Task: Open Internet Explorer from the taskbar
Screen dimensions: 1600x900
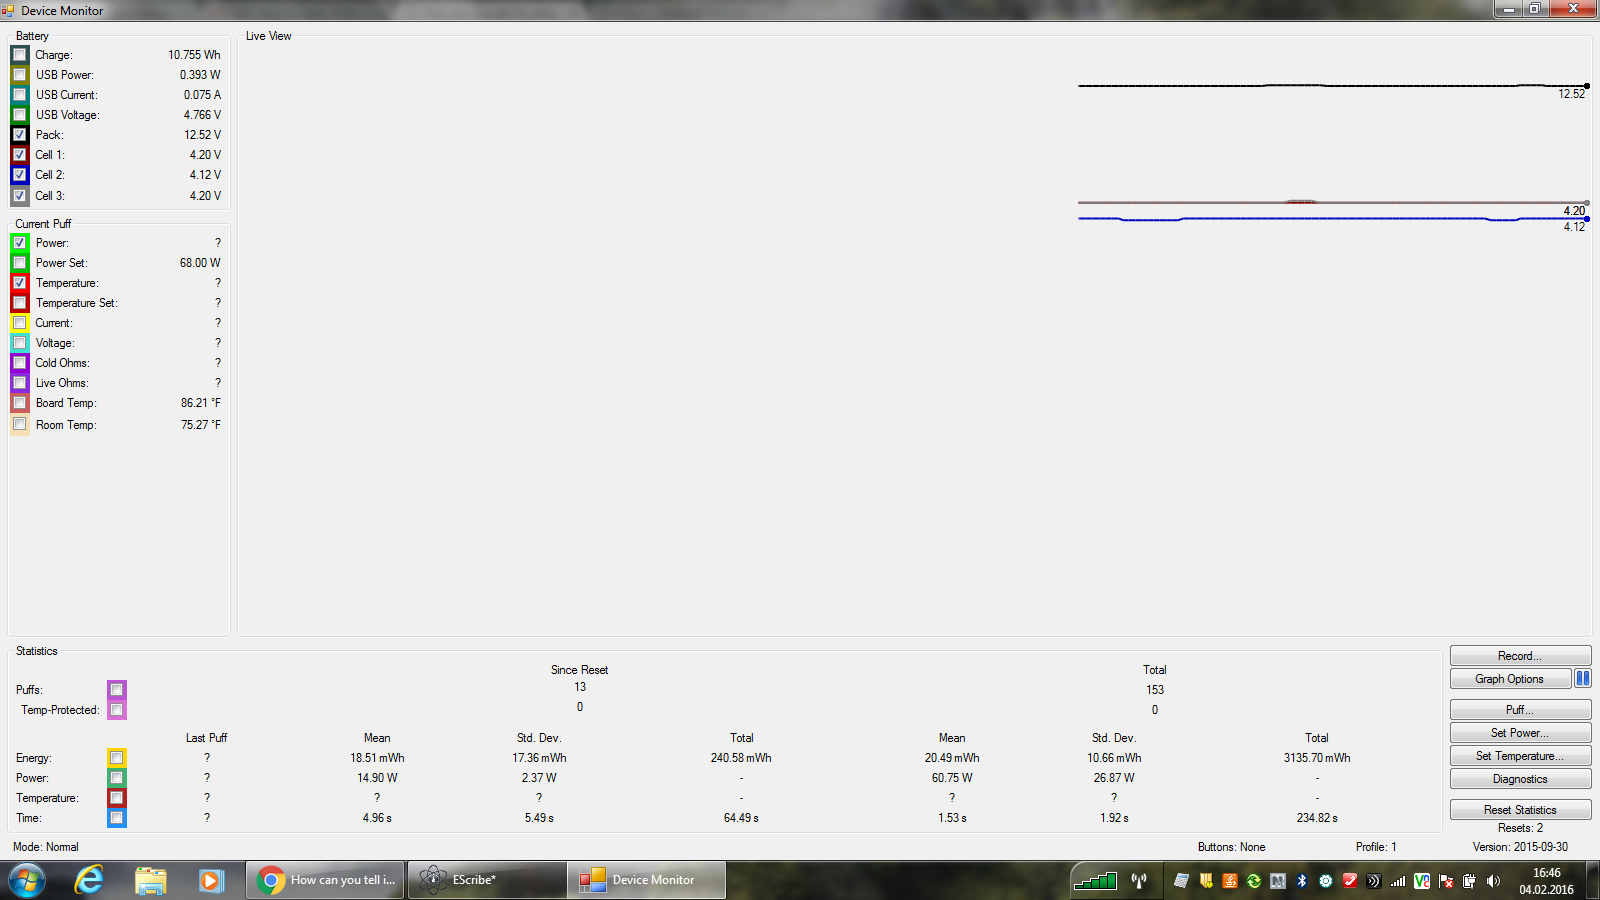Action: tap(89, 880)
